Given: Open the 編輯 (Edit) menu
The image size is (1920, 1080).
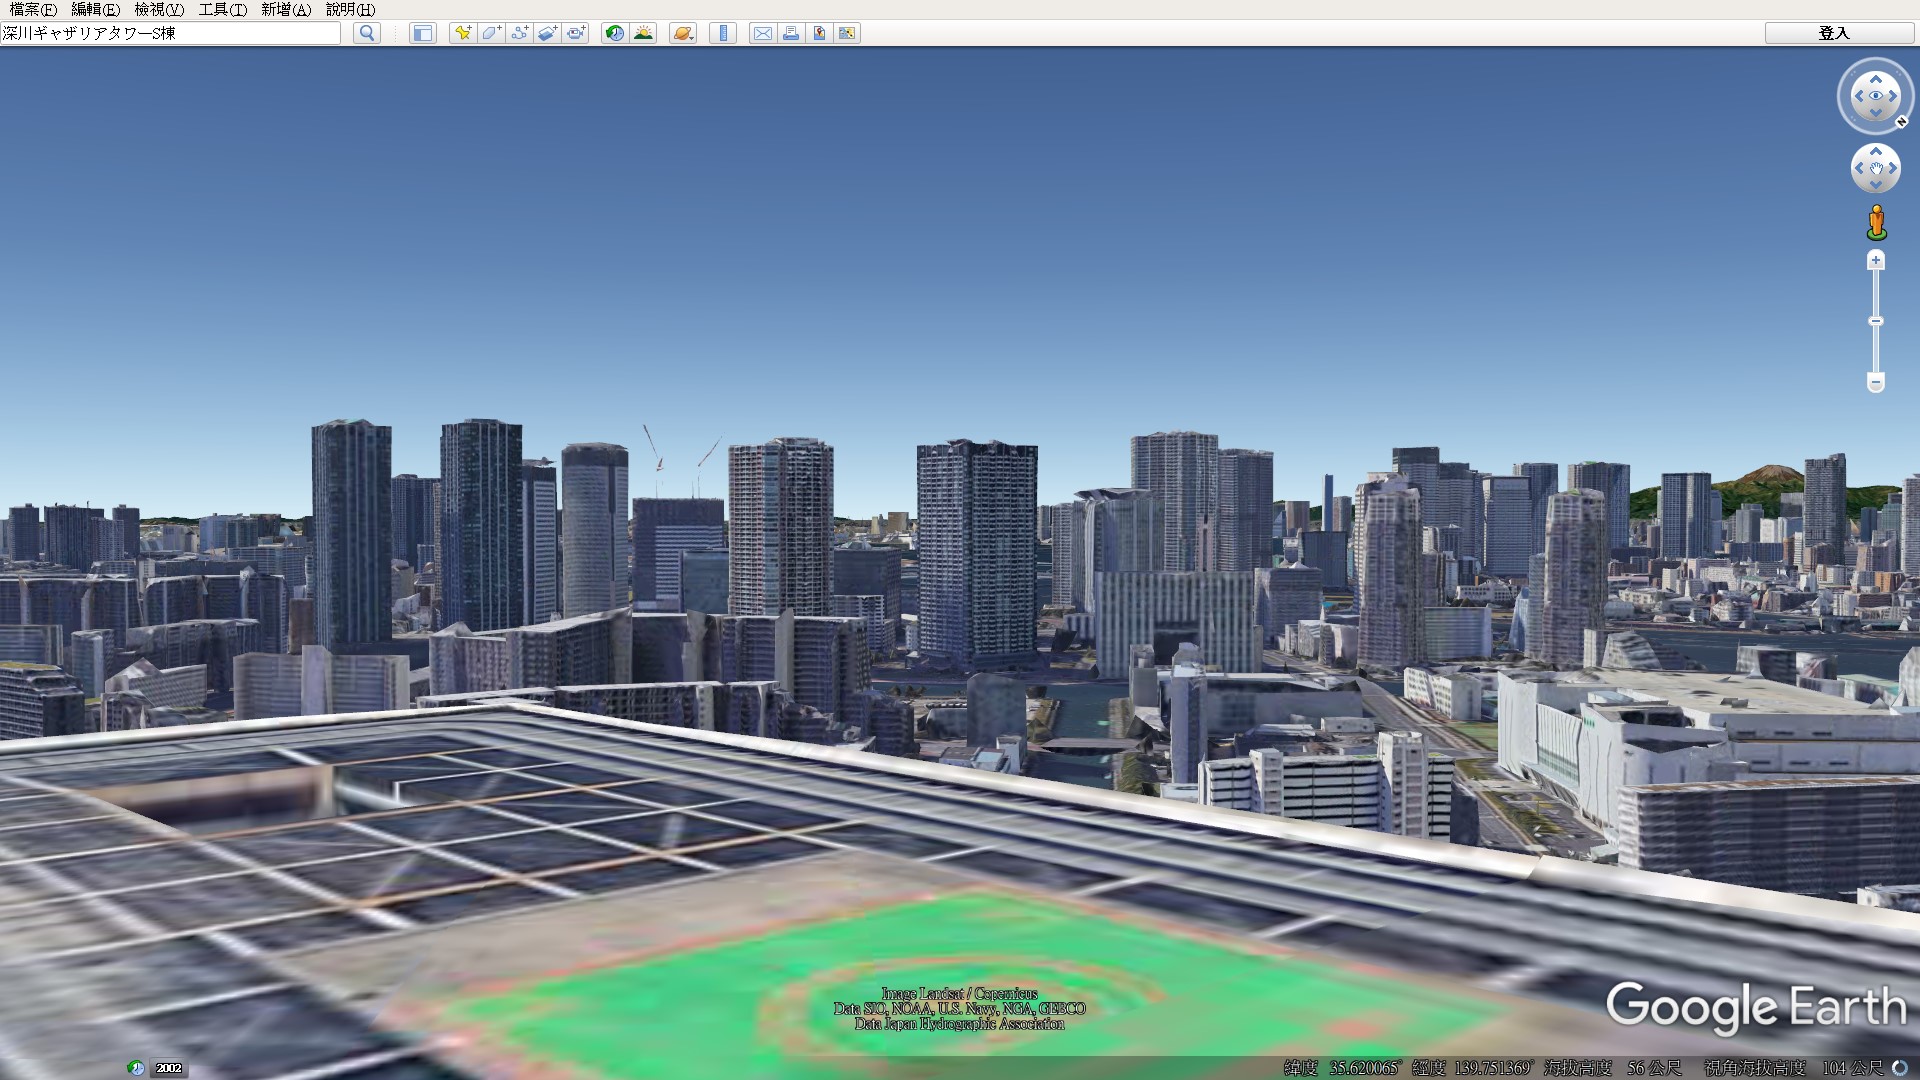Looking at the screenshot, I should click(x=95, y=9).
